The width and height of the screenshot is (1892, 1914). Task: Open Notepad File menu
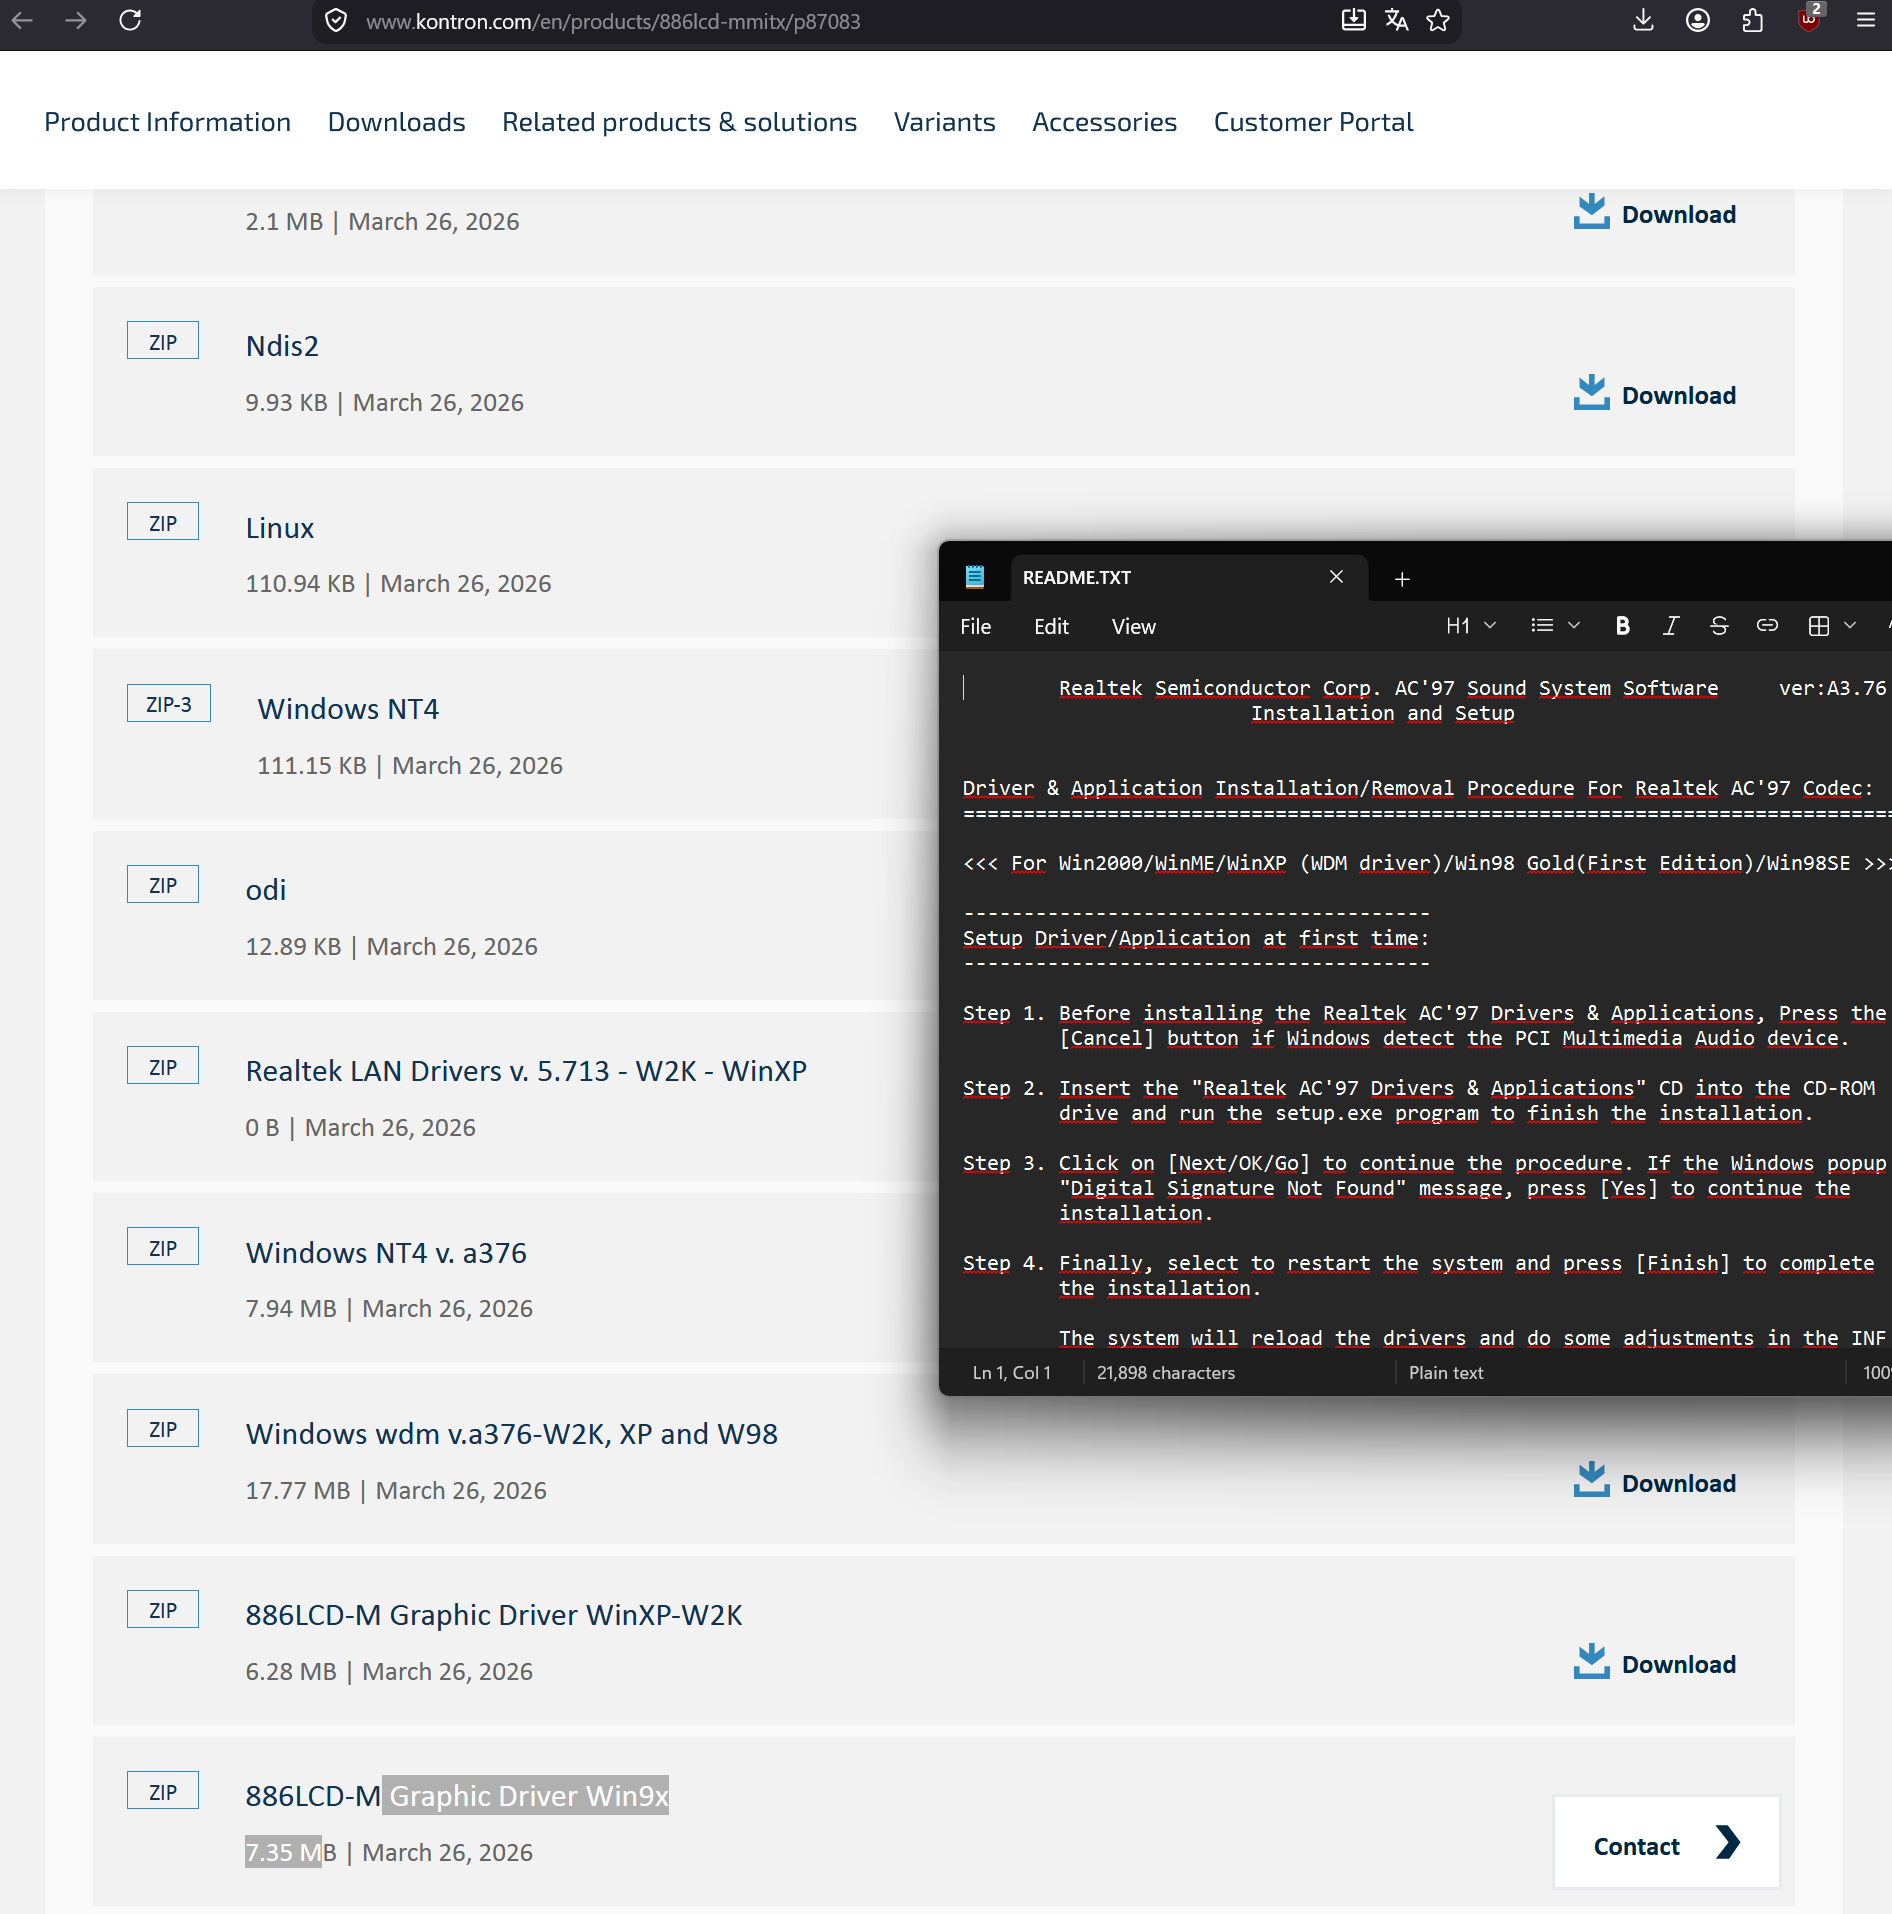[976, 627]
